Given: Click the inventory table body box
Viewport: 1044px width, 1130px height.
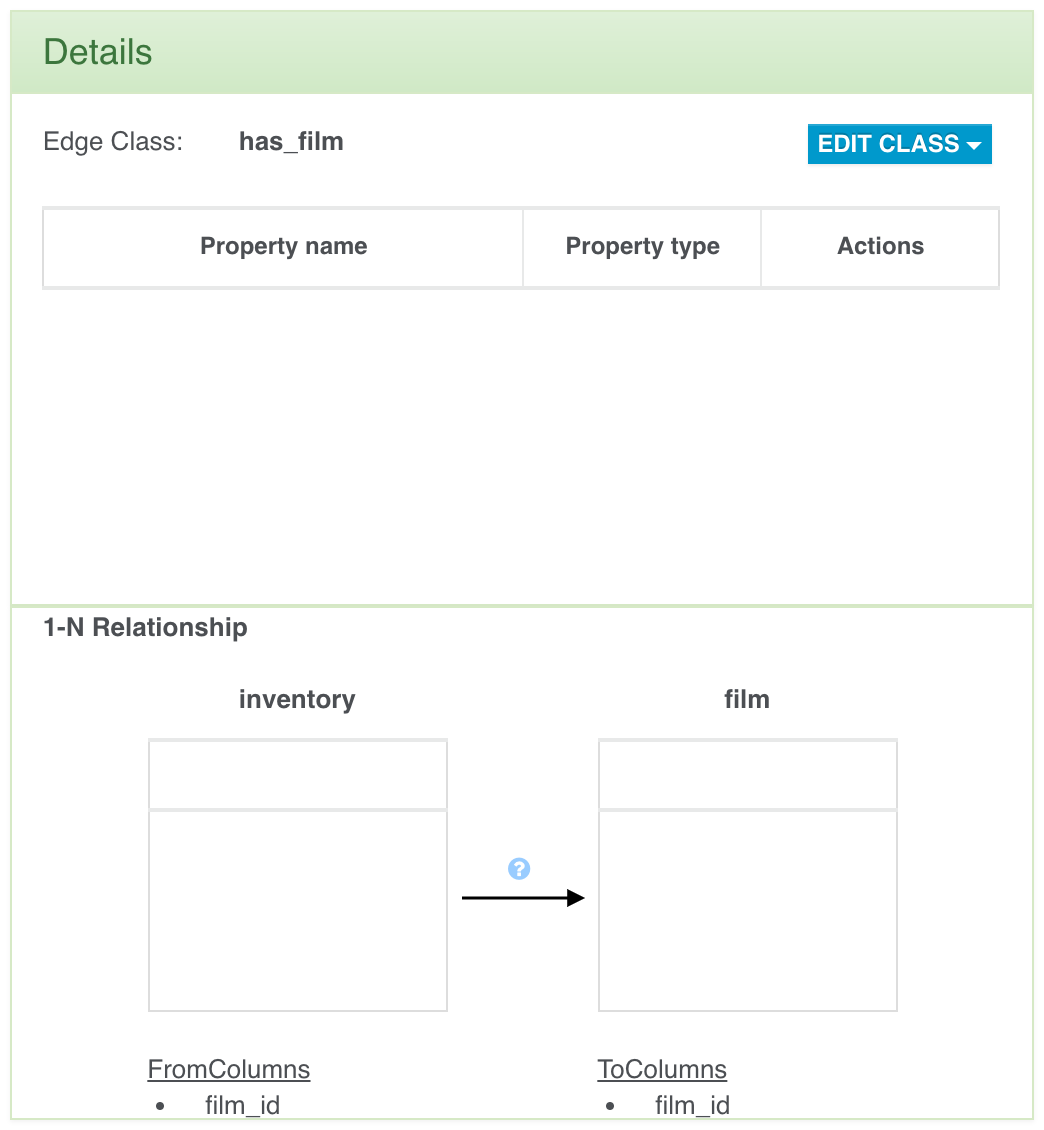Looking at the screenshot, I should [298, 910].
